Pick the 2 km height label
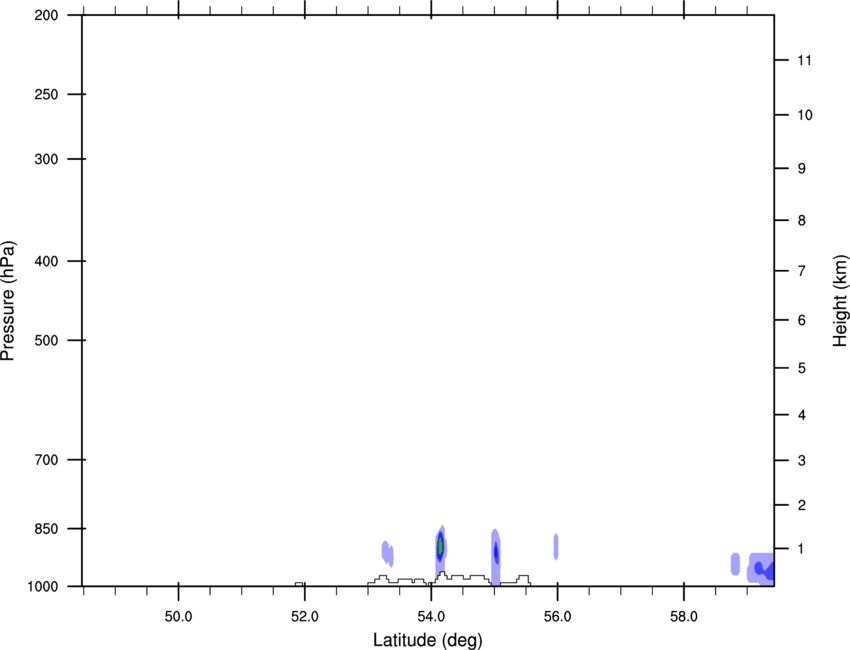Screen dimensions: 850x650 pyautogui.click(x=801, y=505)
